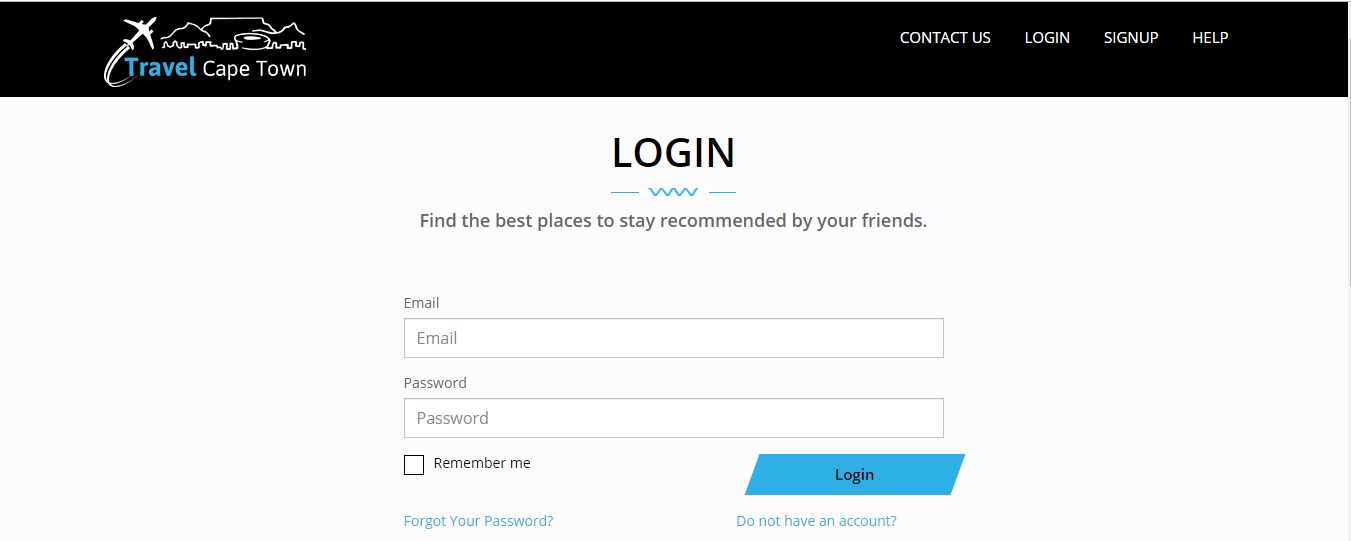
Task: Focus the Email input field
Action: [x=673, y=338]
